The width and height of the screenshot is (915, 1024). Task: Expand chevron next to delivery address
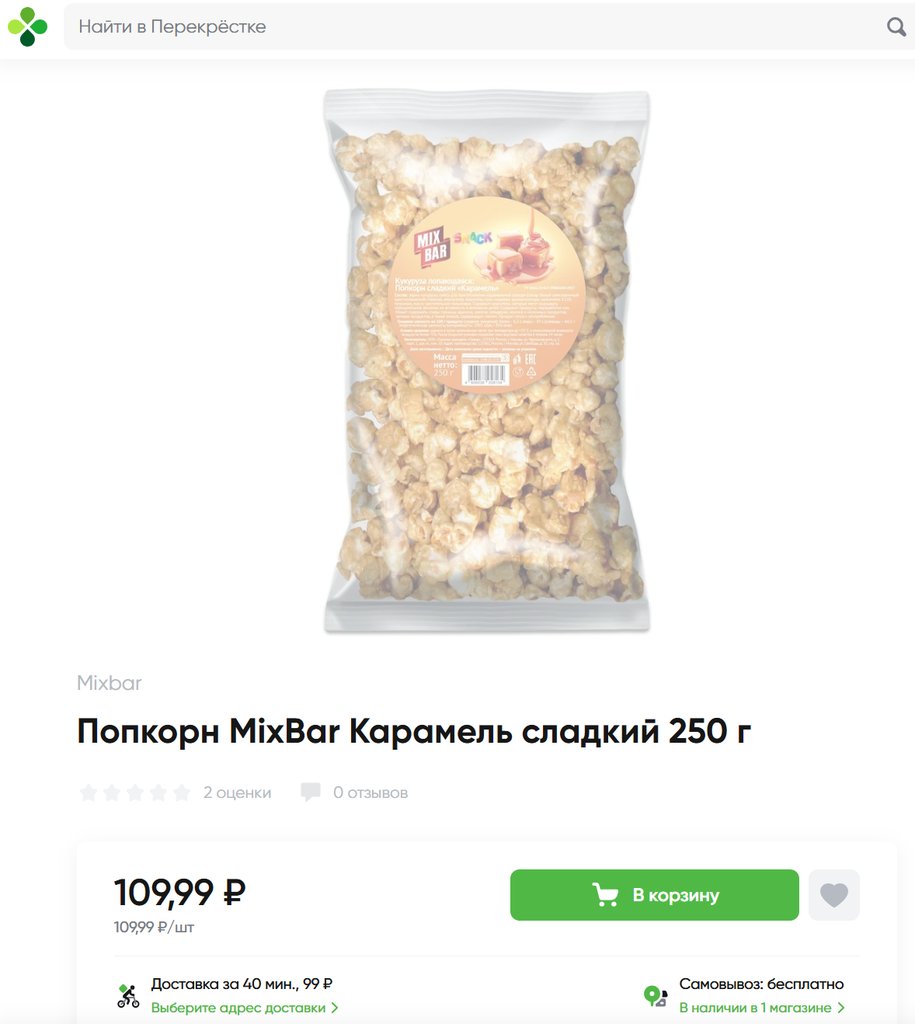[x=334, y=1008]
